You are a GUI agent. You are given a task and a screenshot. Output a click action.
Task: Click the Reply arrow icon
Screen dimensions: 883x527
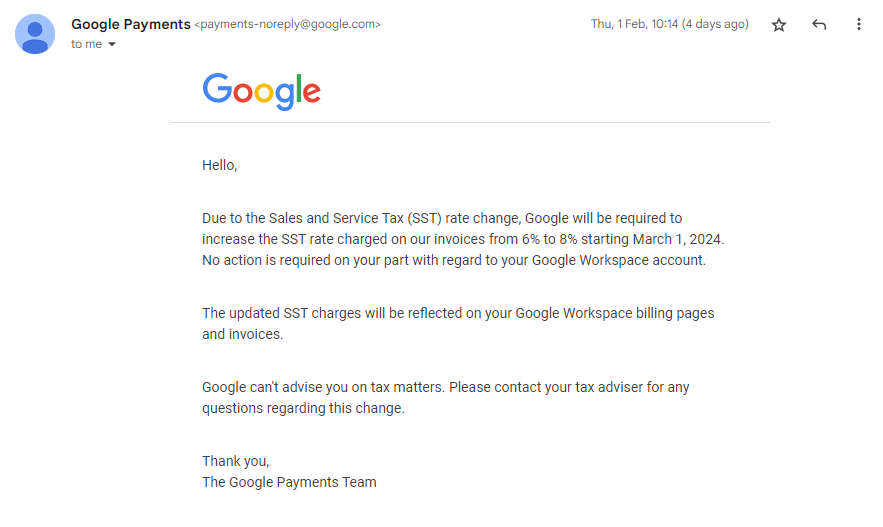pyautogui.click(x=819, y=25)
